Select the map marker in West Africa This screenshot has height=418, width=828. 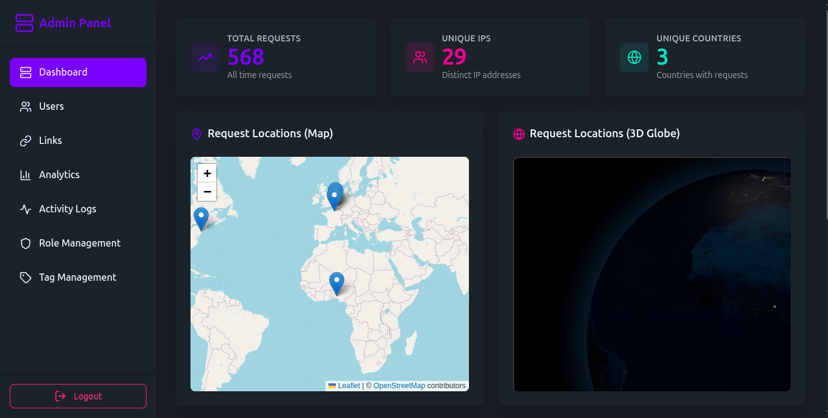click(336, 284)
